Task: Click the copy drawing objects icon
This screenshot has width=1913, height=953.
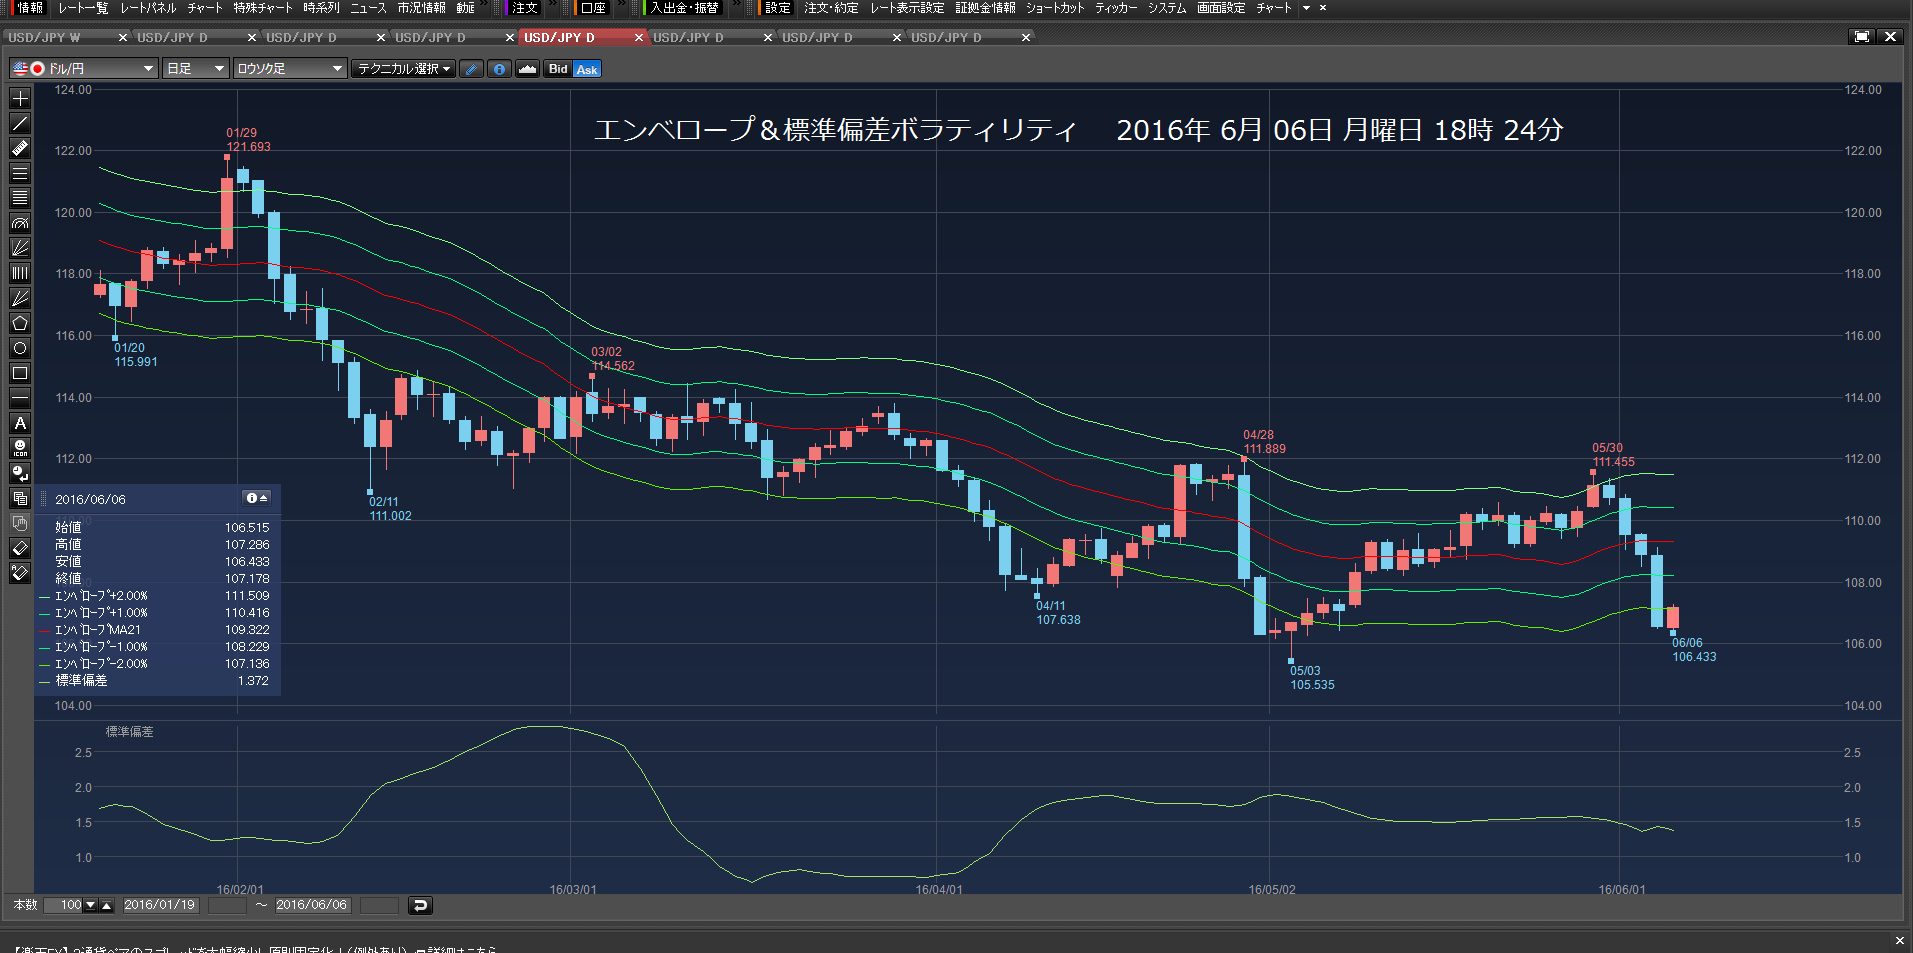Action: point(20,498)
